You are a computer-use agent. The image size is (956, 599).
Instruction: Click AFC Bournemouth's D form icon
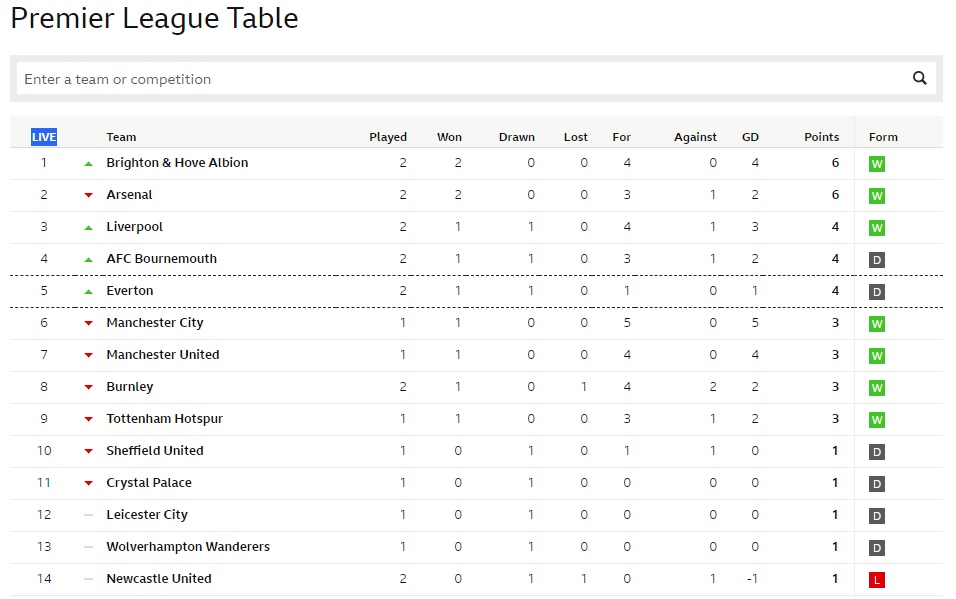877,260
